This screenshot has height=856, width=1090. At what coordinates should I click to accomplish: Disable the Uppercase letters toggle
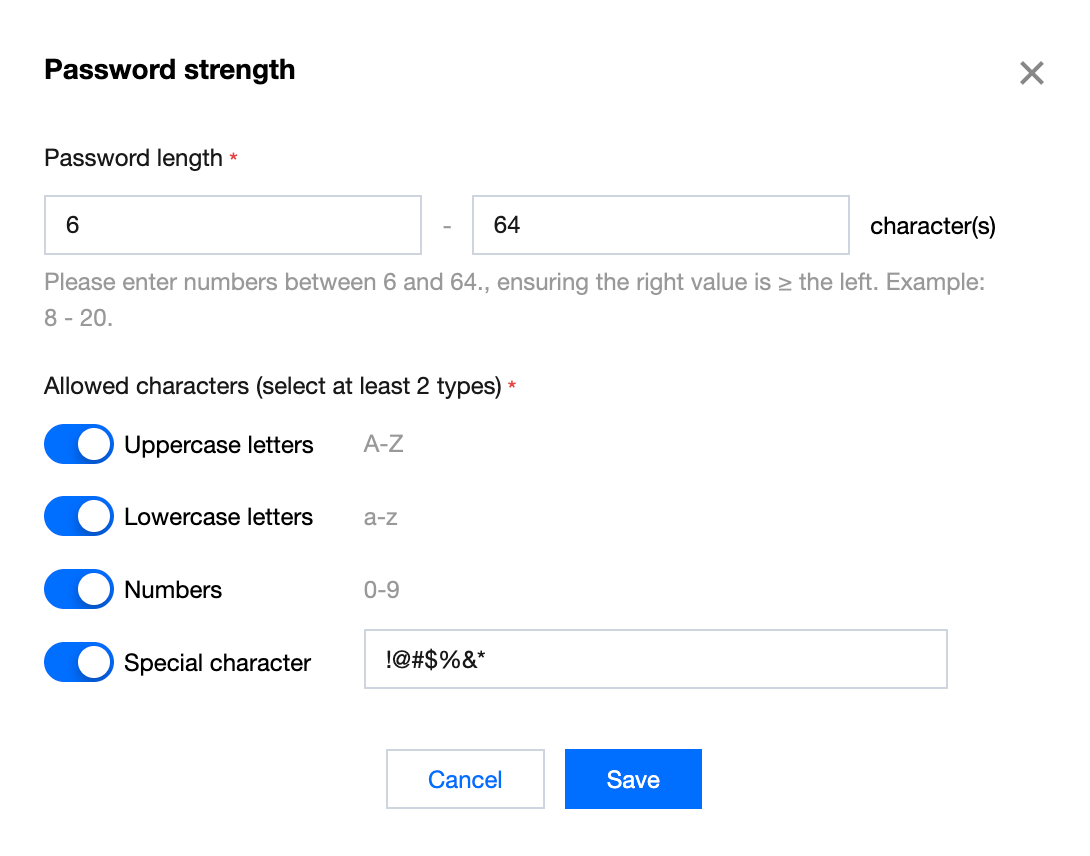pyautogui.click(x=79, y=445)
